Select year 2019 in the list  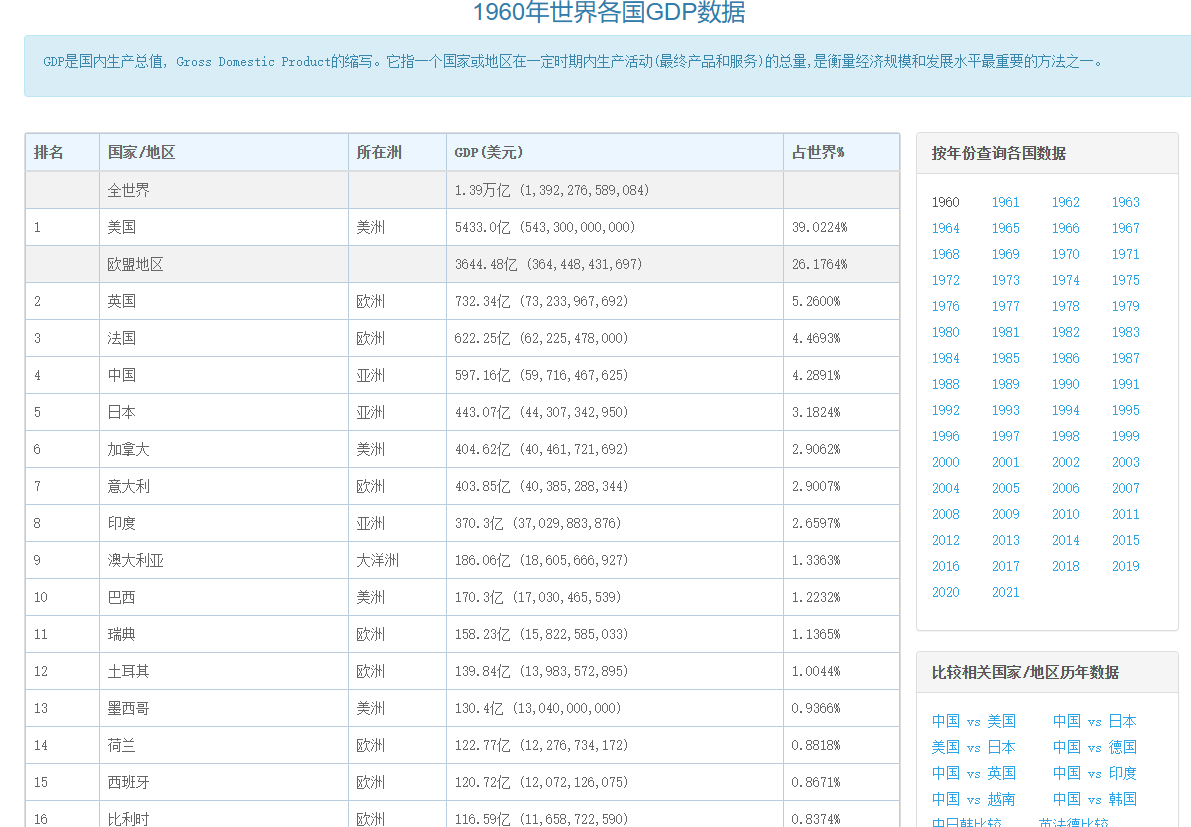[1125, 567]
